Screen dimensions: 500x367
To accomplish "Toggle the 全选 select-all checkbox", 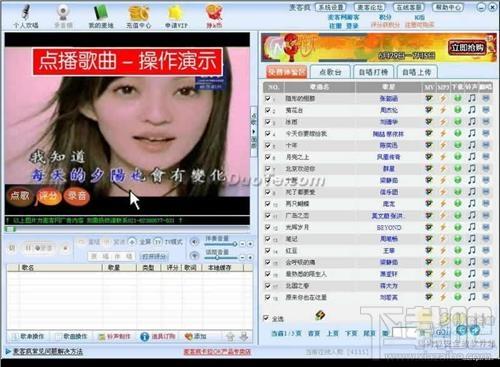I will pos(266,318).
